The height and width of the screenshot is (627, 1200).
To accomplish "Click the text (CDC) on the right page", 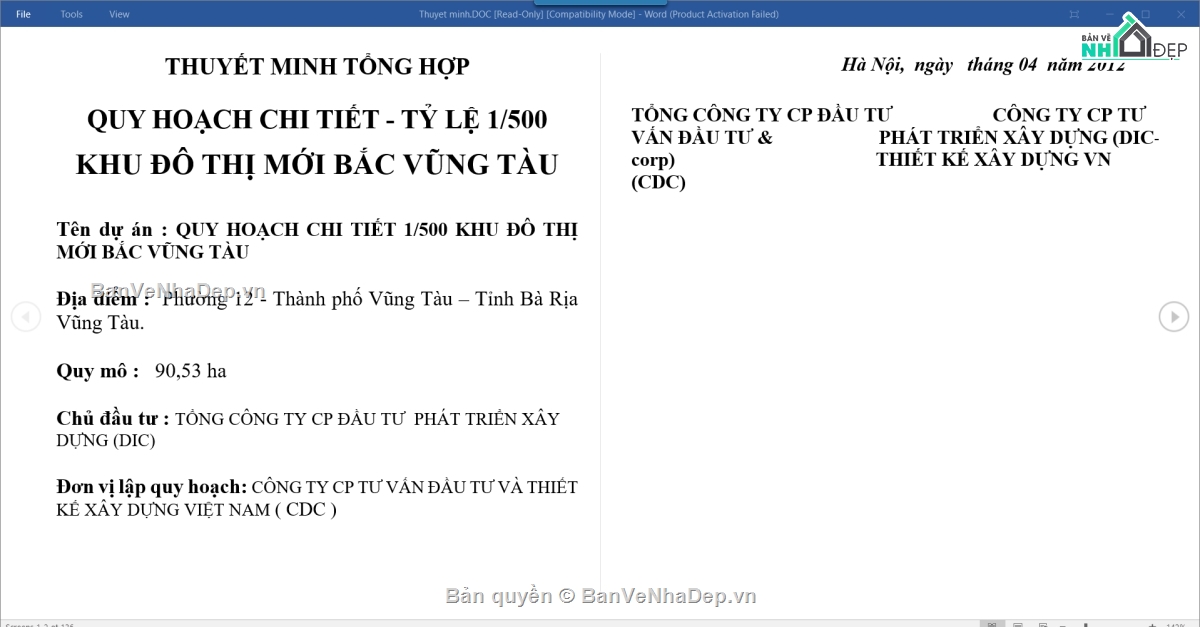I will click(x=659, y=182).
